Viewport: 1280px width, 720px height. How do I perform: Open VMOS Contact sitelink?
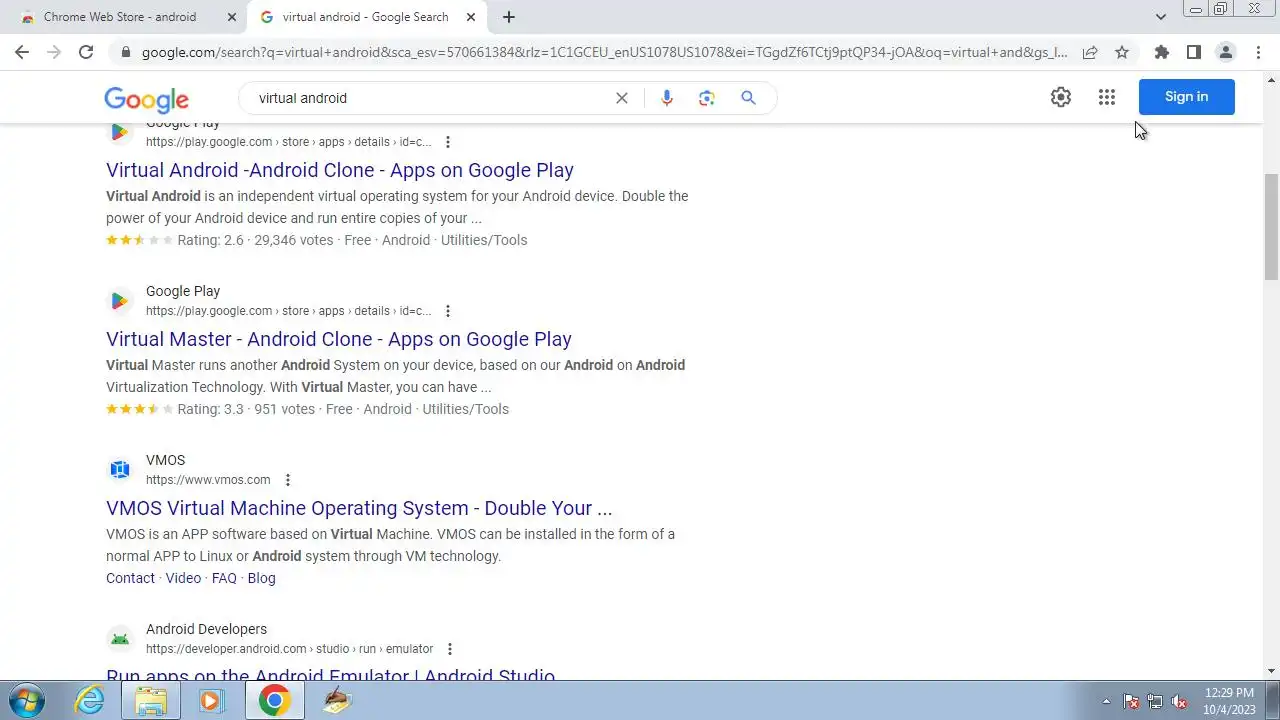pos(130,578)
